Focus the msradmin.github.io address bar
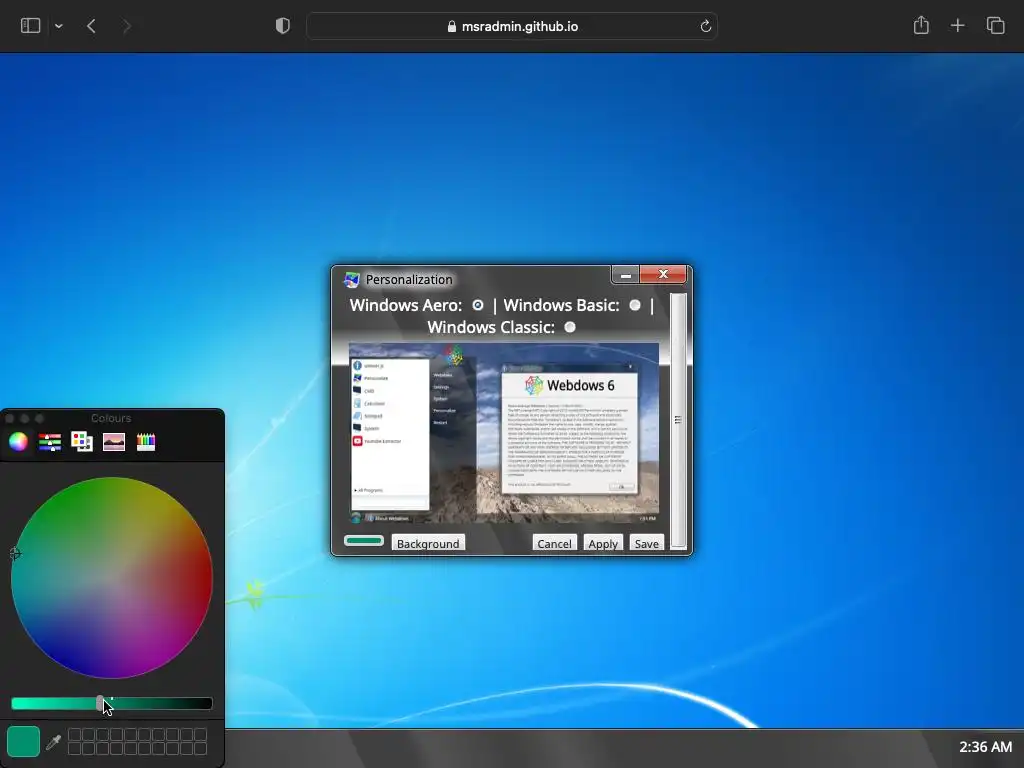Image resolution: width=1024 pixels, height=768 pixels. point(512,27)
